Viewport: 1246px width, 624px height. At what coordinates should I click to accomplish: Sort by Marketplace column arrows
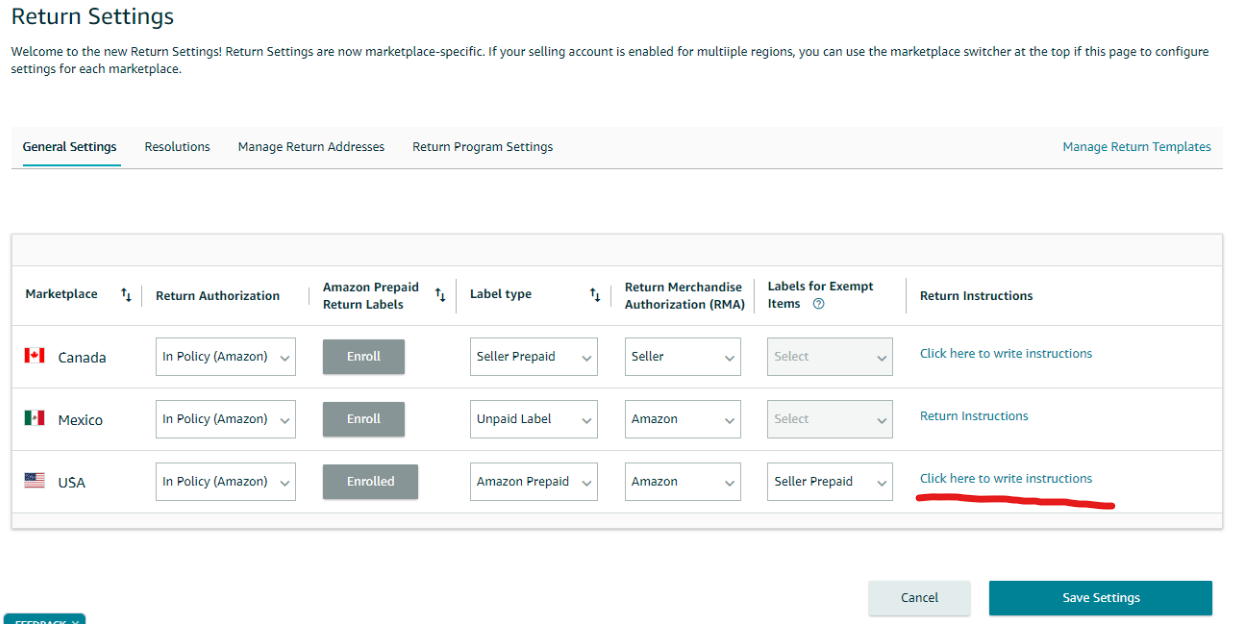coord(126,294)
